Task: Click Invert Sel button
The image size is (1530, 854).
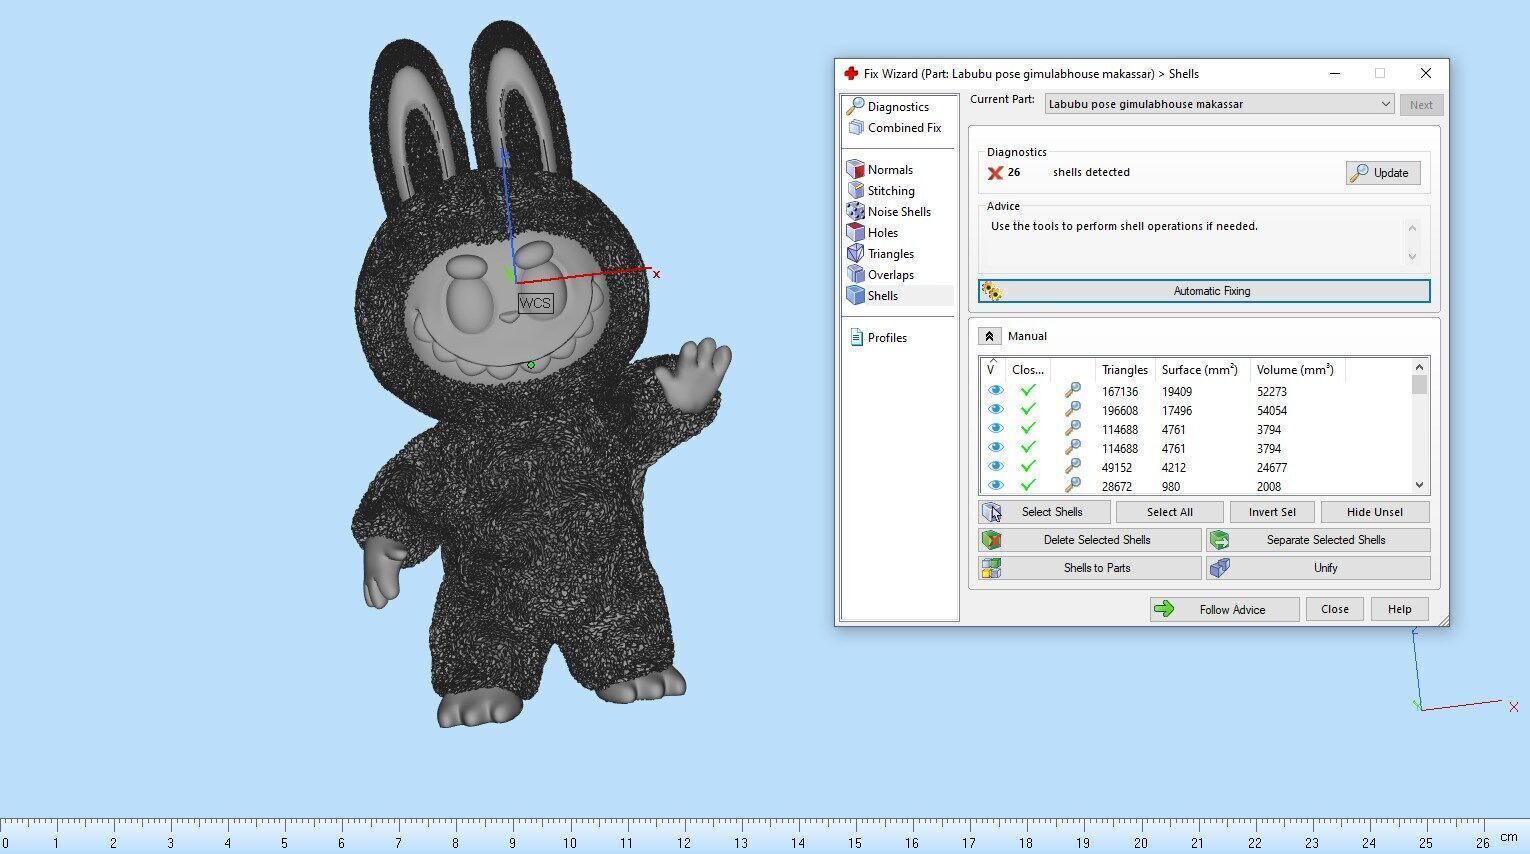Action: [x=1271, y=512]
